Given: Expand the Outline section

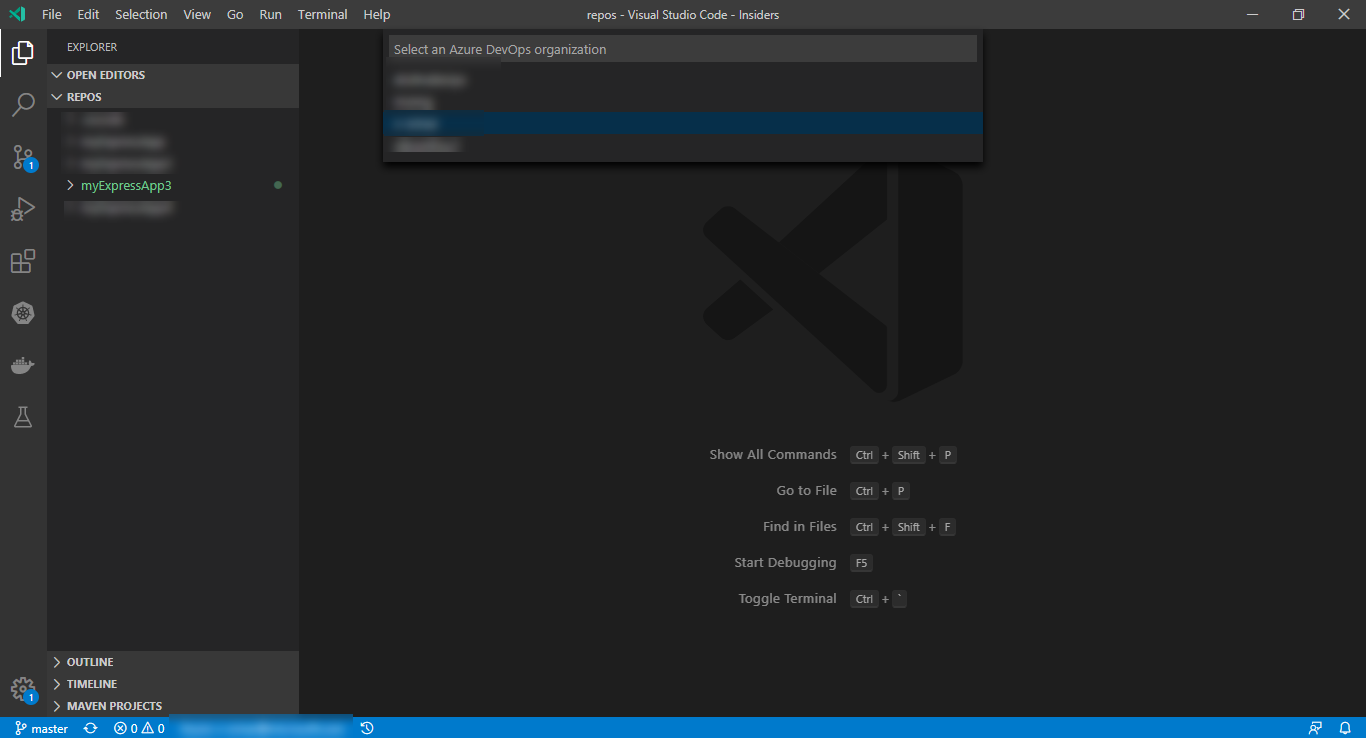Looking at the screenshot, I should point(173,662).
